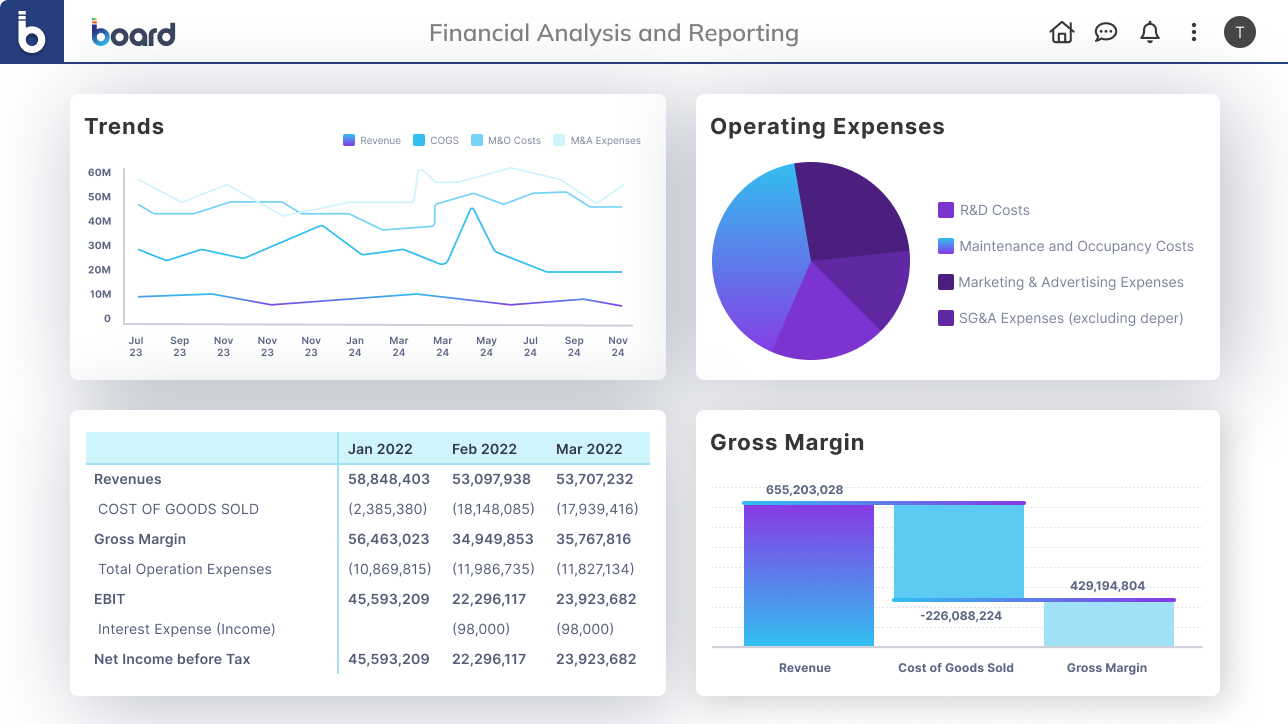The height and width of the screenshot is (724, 1288).
Task: Select the EBIT row label
Action: 109,599
